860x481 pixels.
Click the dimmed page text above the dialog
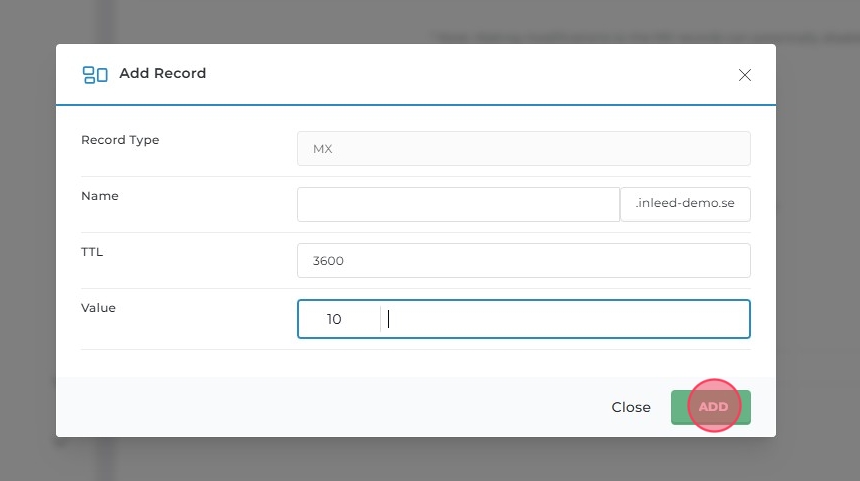point(640,36)
